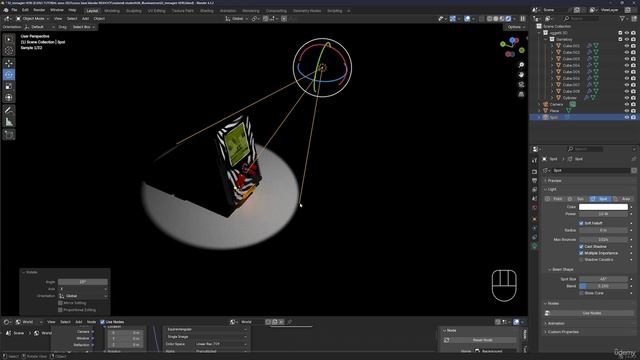Select the Rotate tool in the toolbar
Screen dimensions: 640x360
tap(9, 75)
